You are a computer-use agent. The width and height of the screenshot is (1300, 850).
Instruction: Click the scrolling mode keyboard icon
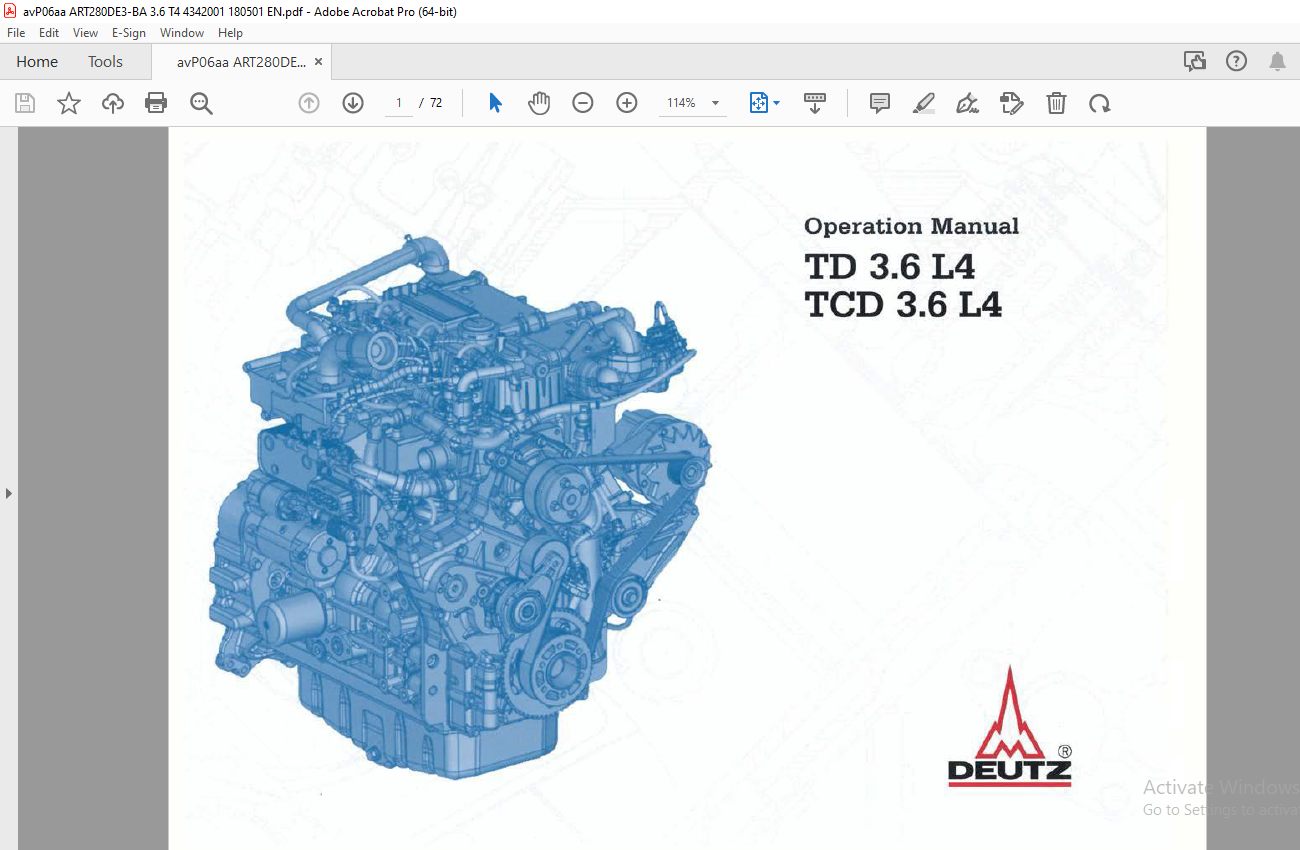point(815,103)
